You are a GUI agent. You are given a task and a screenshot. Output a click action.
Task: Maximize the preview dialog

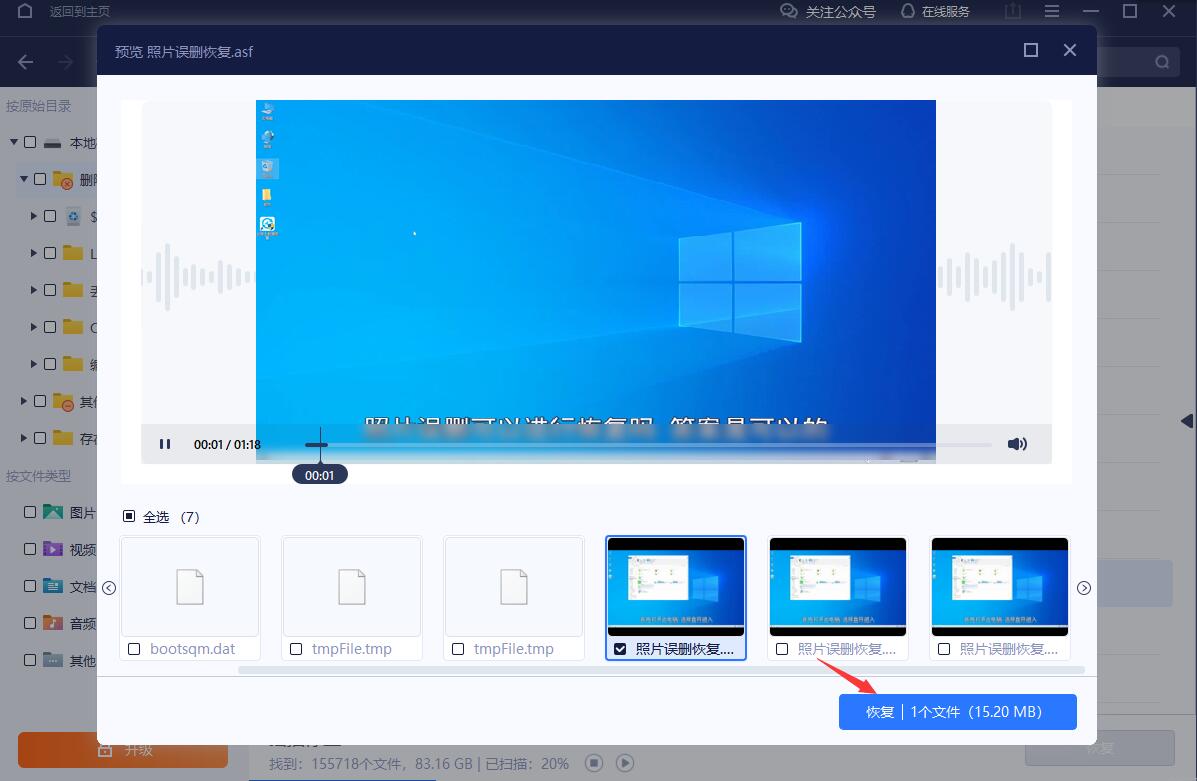(1031, 50)
